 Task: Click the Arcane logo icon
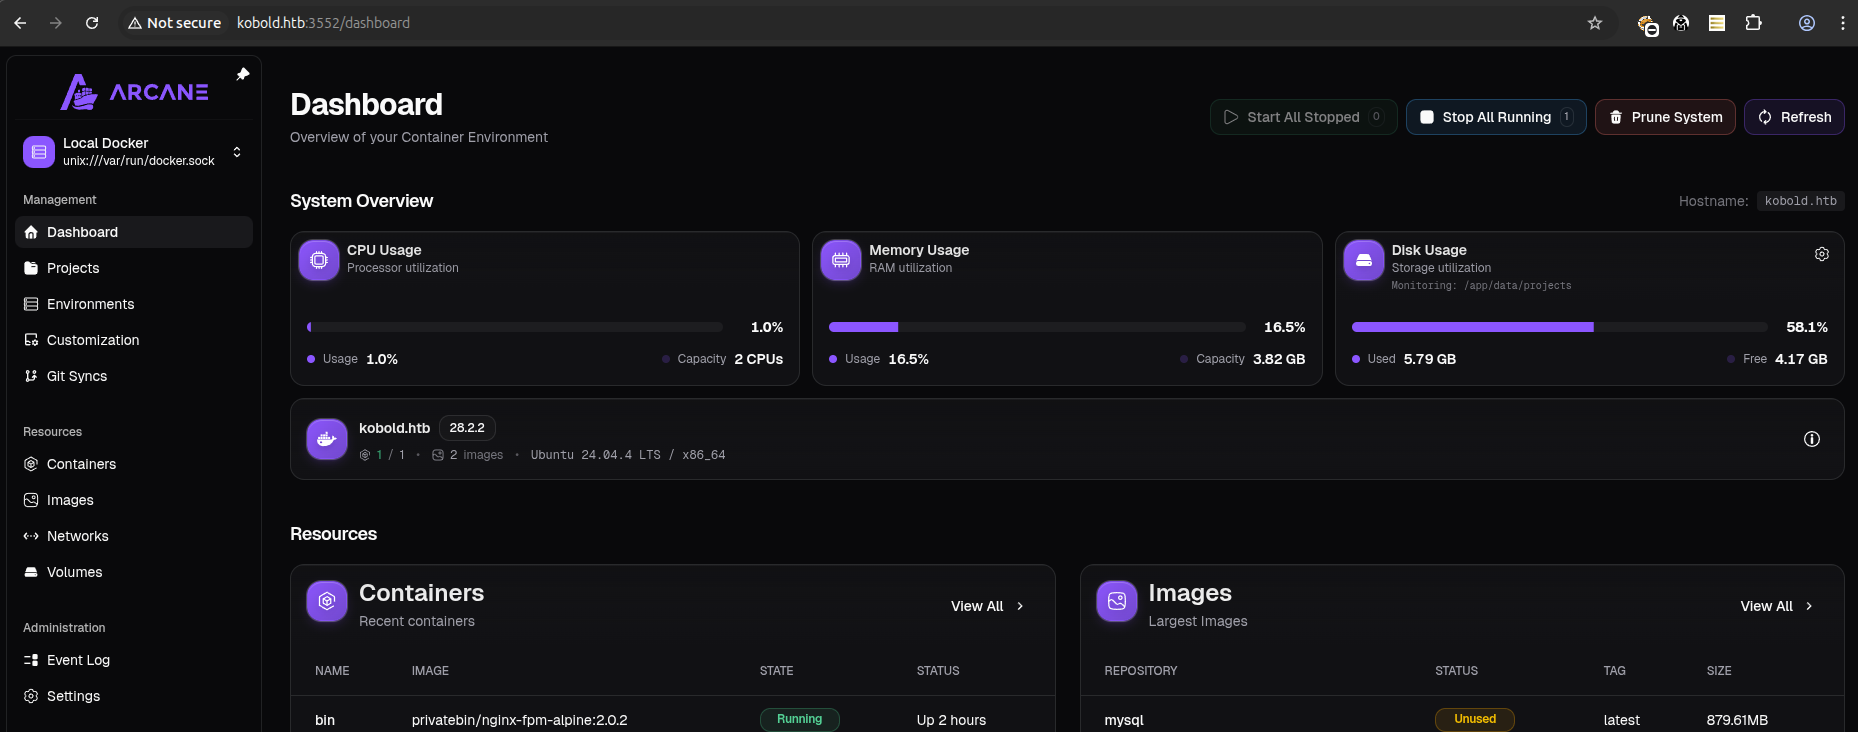[79, 92]
